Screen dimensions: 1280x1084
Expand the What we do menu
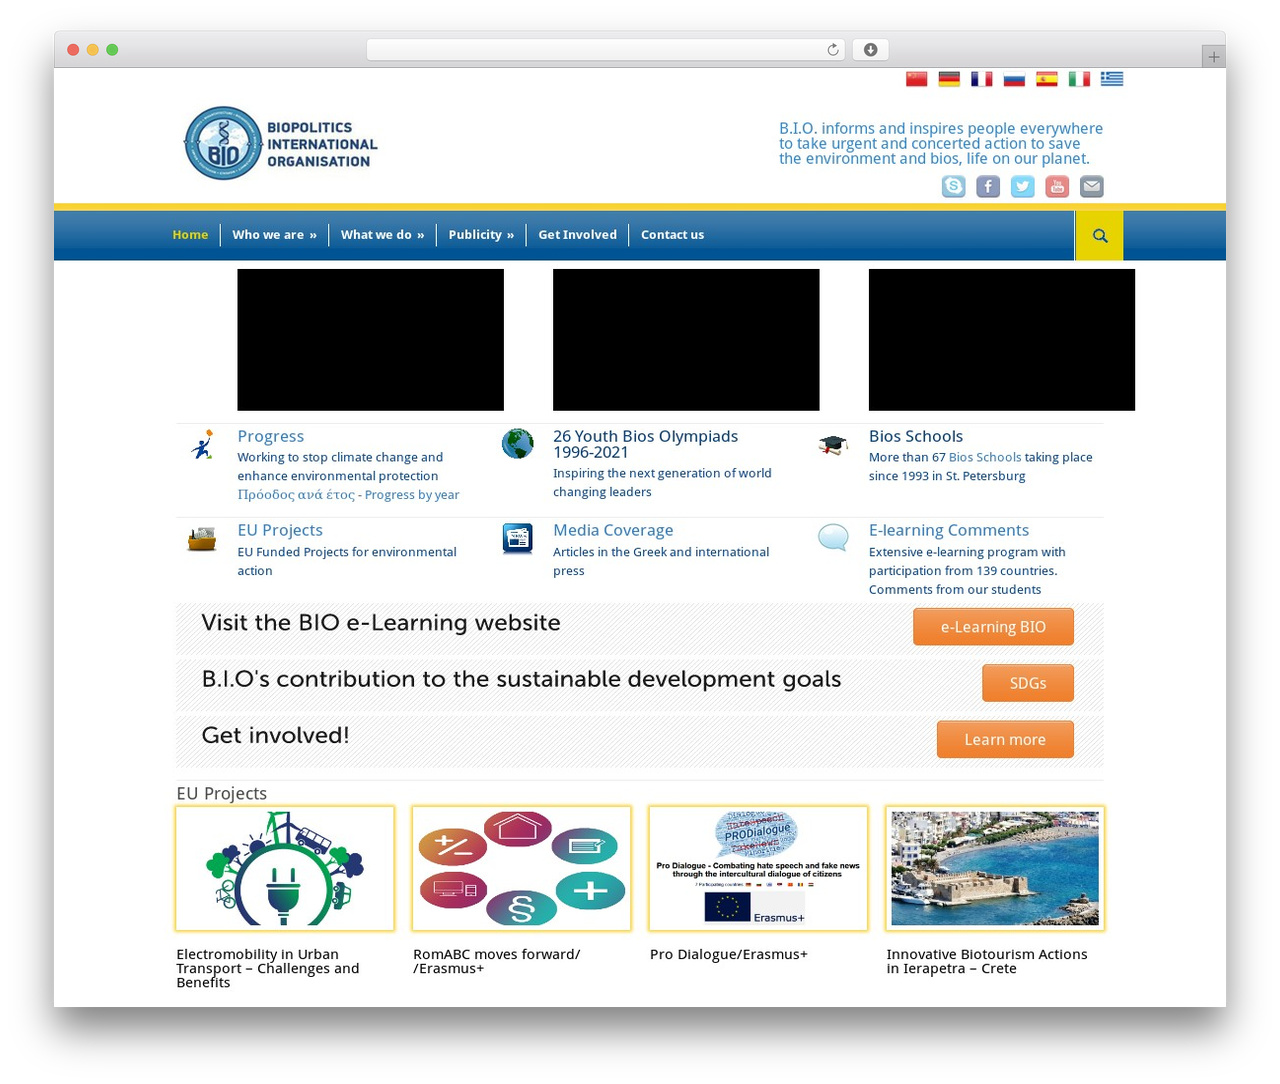[382, 235]
